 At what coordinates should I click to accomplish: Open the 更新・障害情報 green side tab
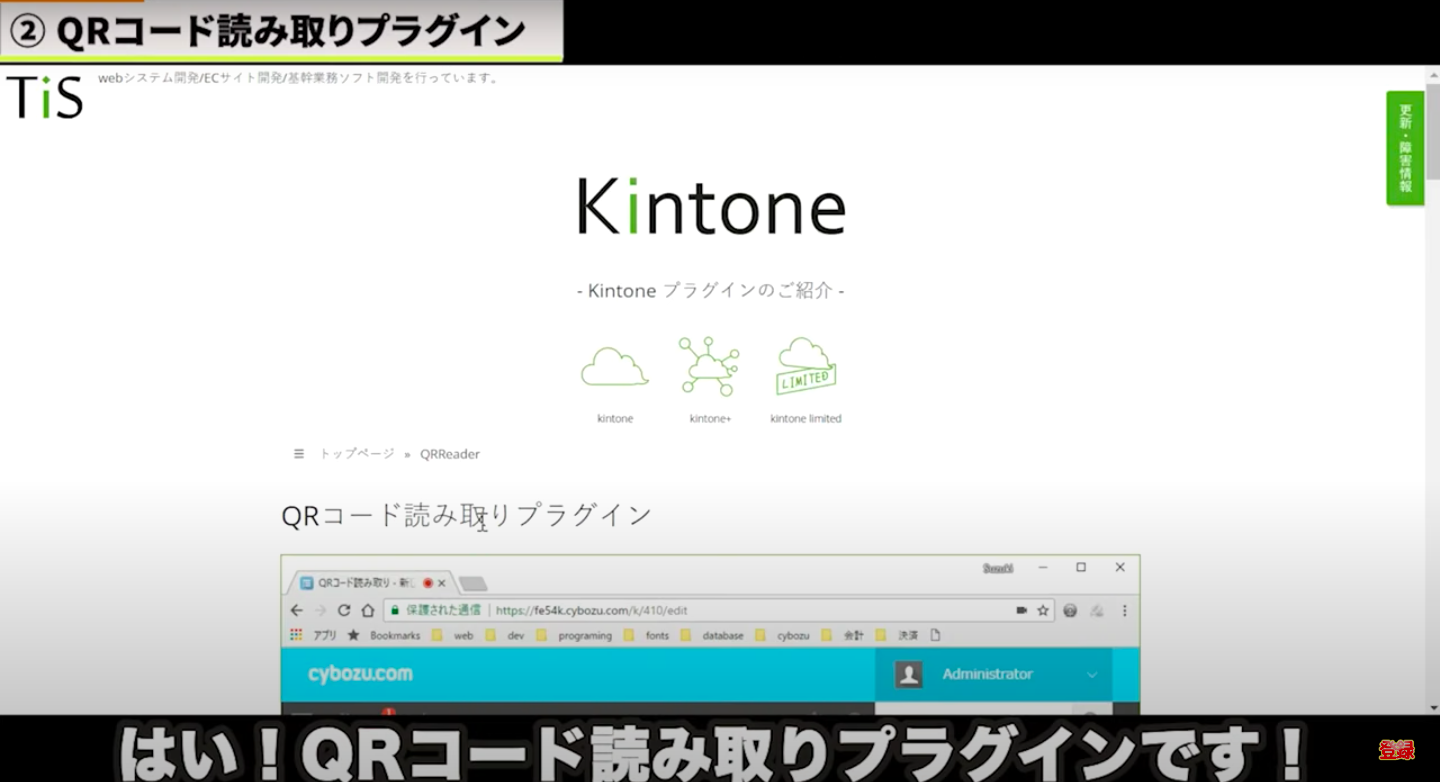pyautogui.click(x=1405, y=148)
